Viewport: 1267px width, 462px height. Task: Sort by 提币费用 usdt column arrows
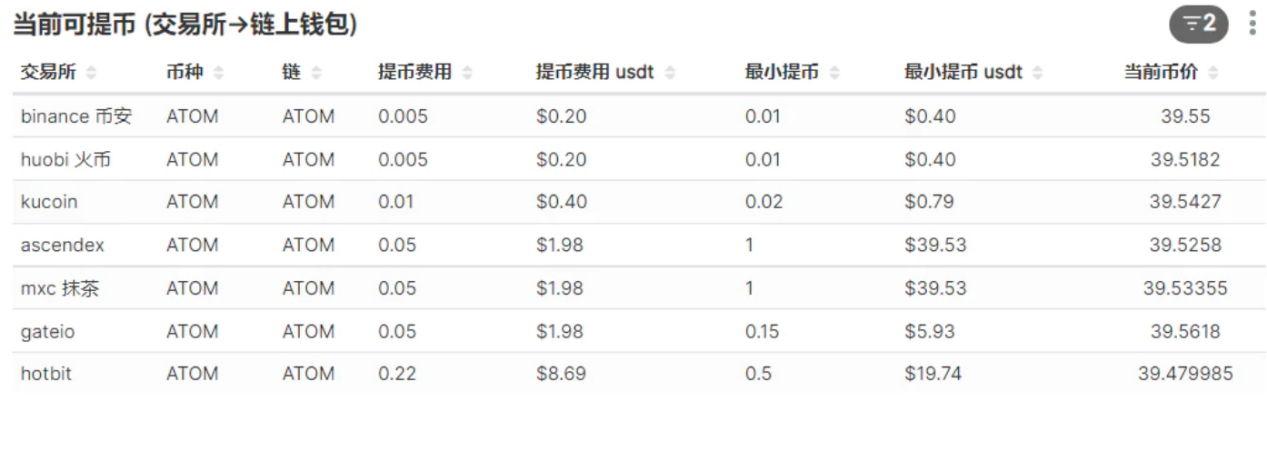pos(670,73)
